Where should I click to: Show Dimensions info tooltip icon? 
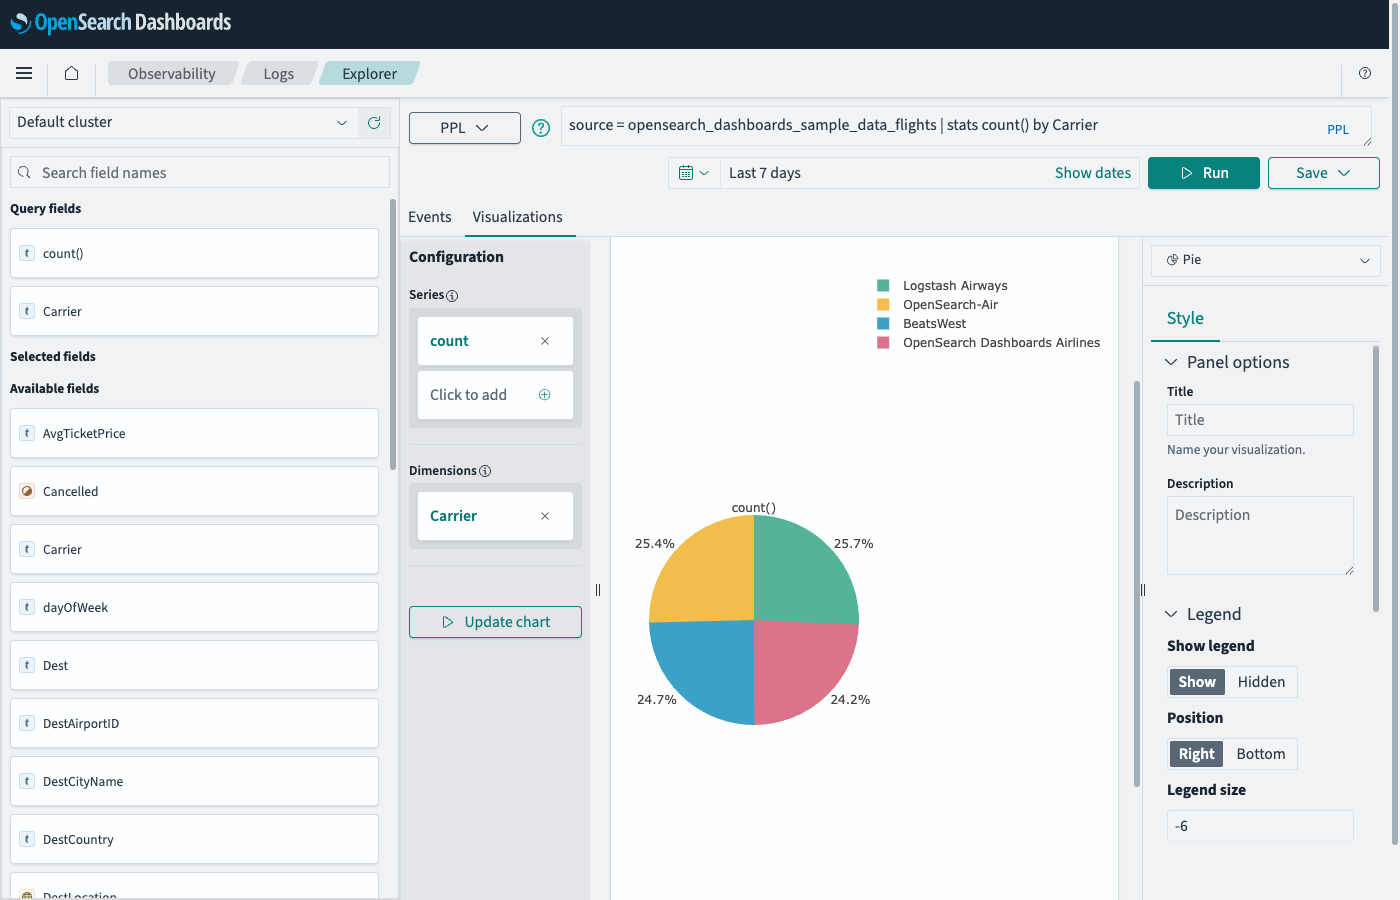pos(485,471)
